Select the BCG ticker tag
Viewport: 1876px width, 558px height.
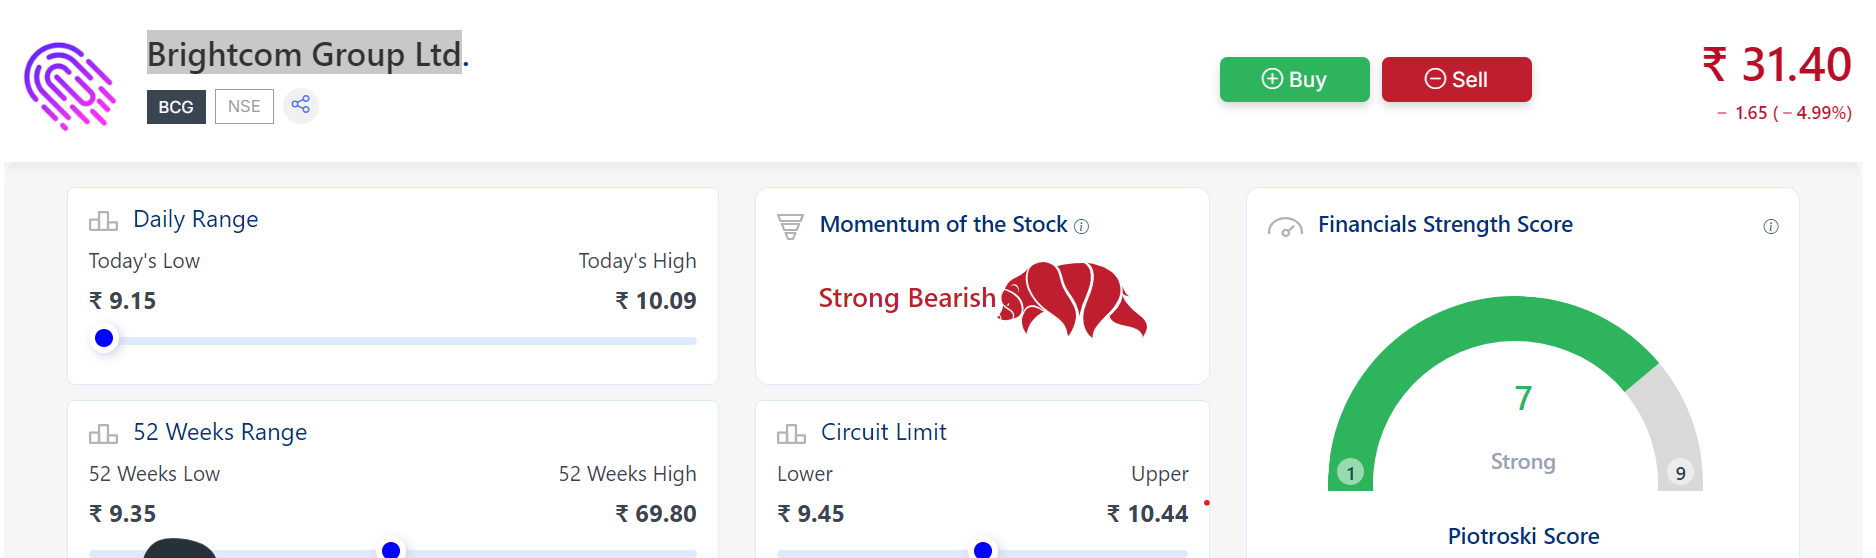tap(176, 107)
